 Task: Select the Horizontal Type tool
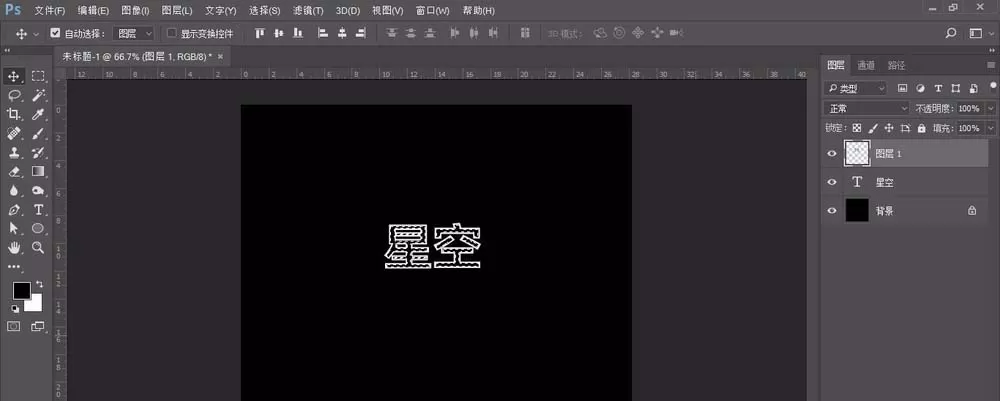tap(38, 210)
